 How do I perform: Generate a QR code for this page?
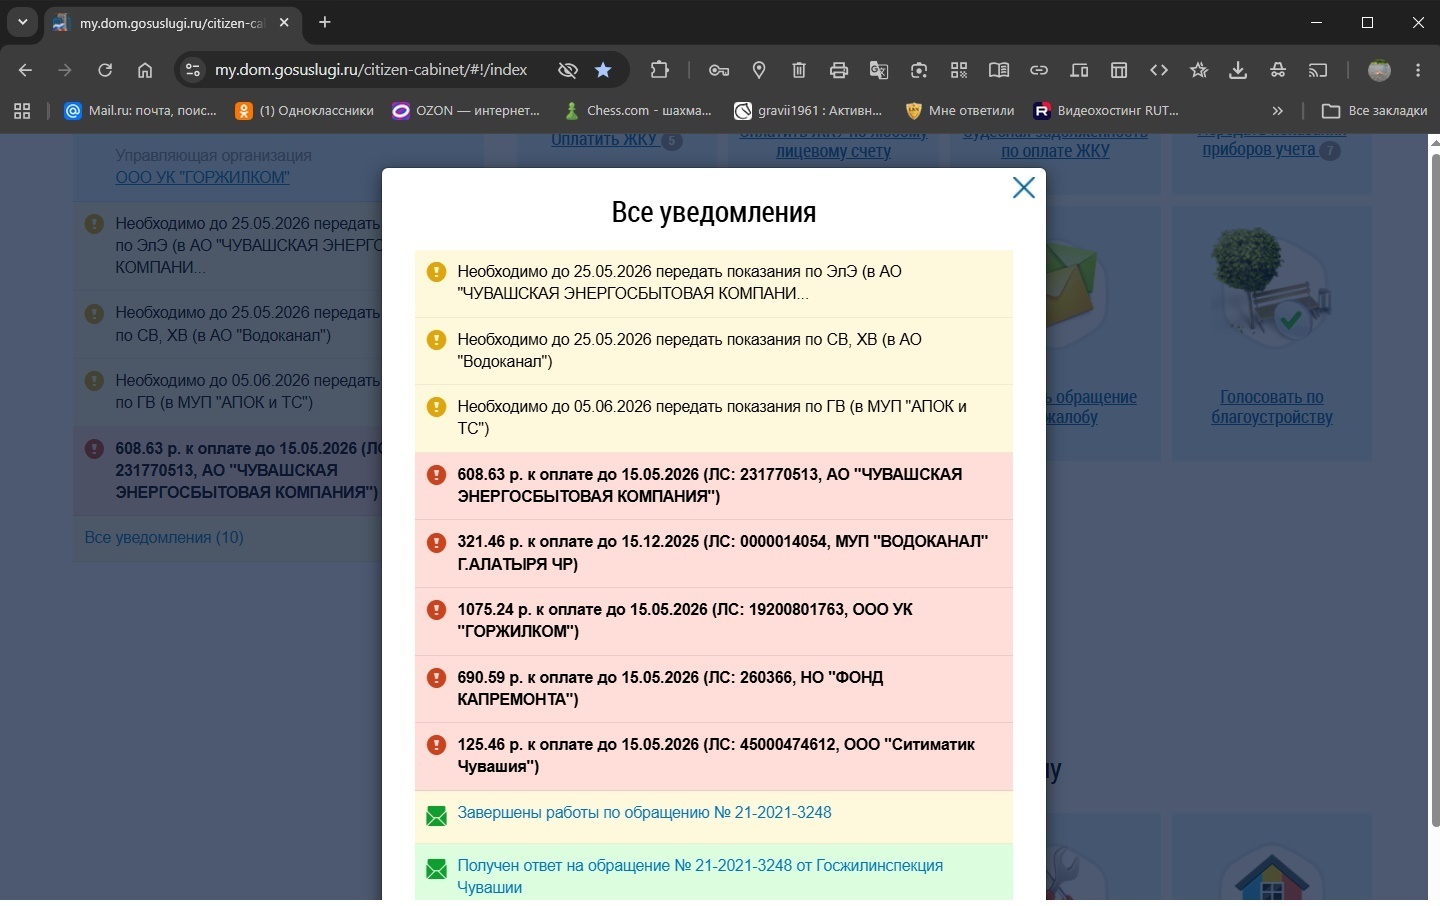[x=959, y=70]
